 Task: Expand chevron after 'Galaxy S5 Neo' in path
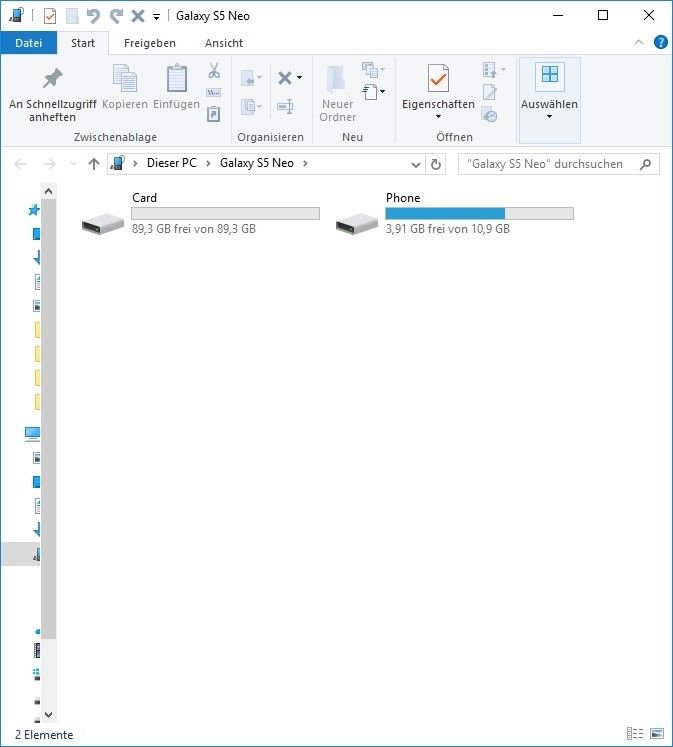305,163
